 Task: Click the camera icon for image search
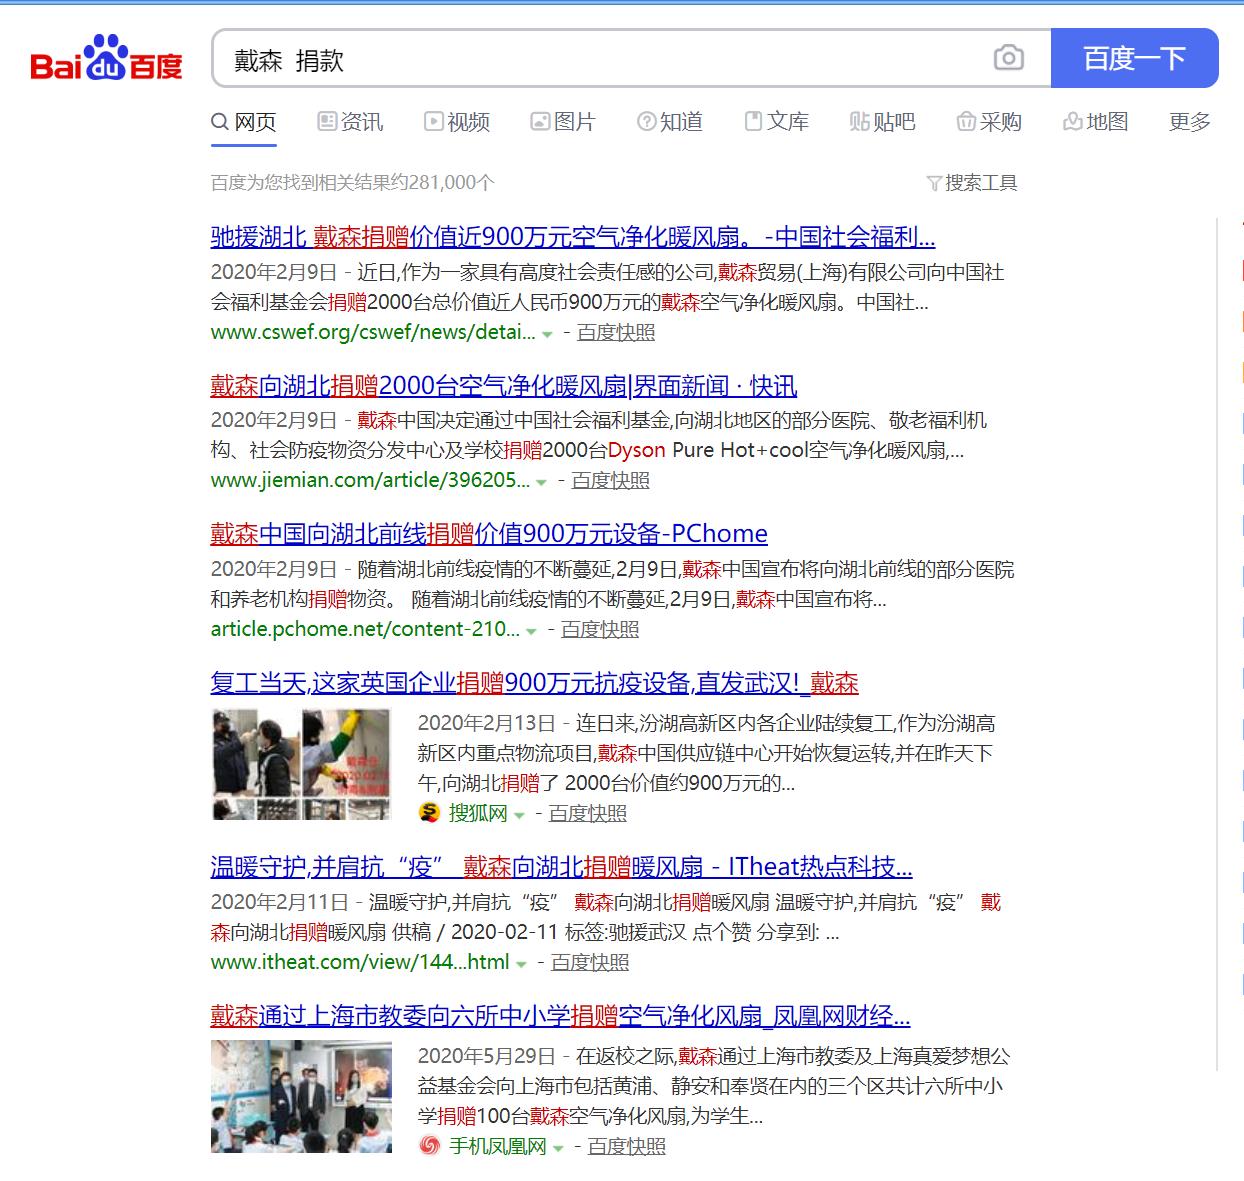click(1007, 60)
